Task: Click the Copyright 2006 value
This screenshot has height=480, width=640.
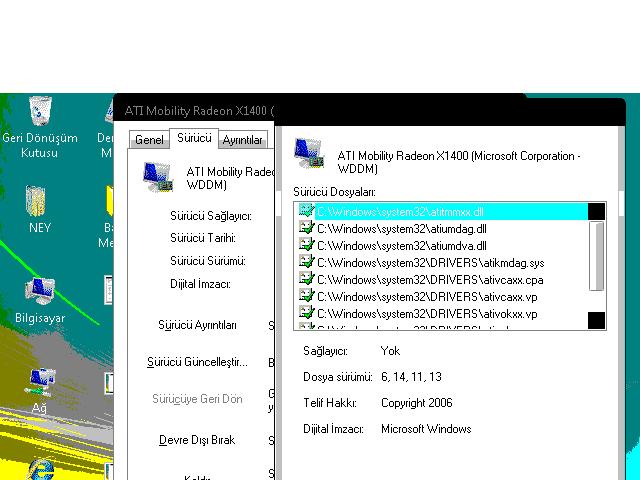Action: click(417, 403)
